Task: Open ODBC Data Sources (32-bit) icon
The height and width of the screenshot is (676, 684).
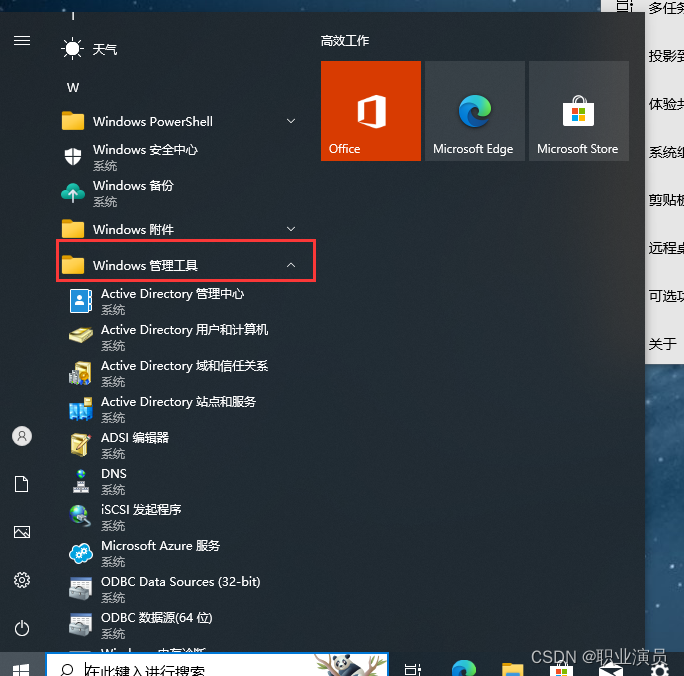Action: (81, 589)
